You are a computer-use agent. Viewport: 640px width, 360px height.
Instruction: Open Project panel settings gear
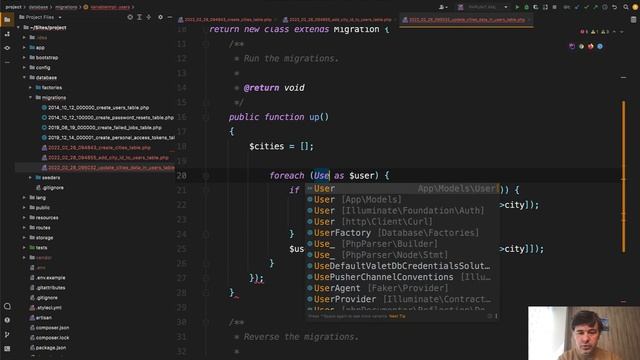coord(160,17)
